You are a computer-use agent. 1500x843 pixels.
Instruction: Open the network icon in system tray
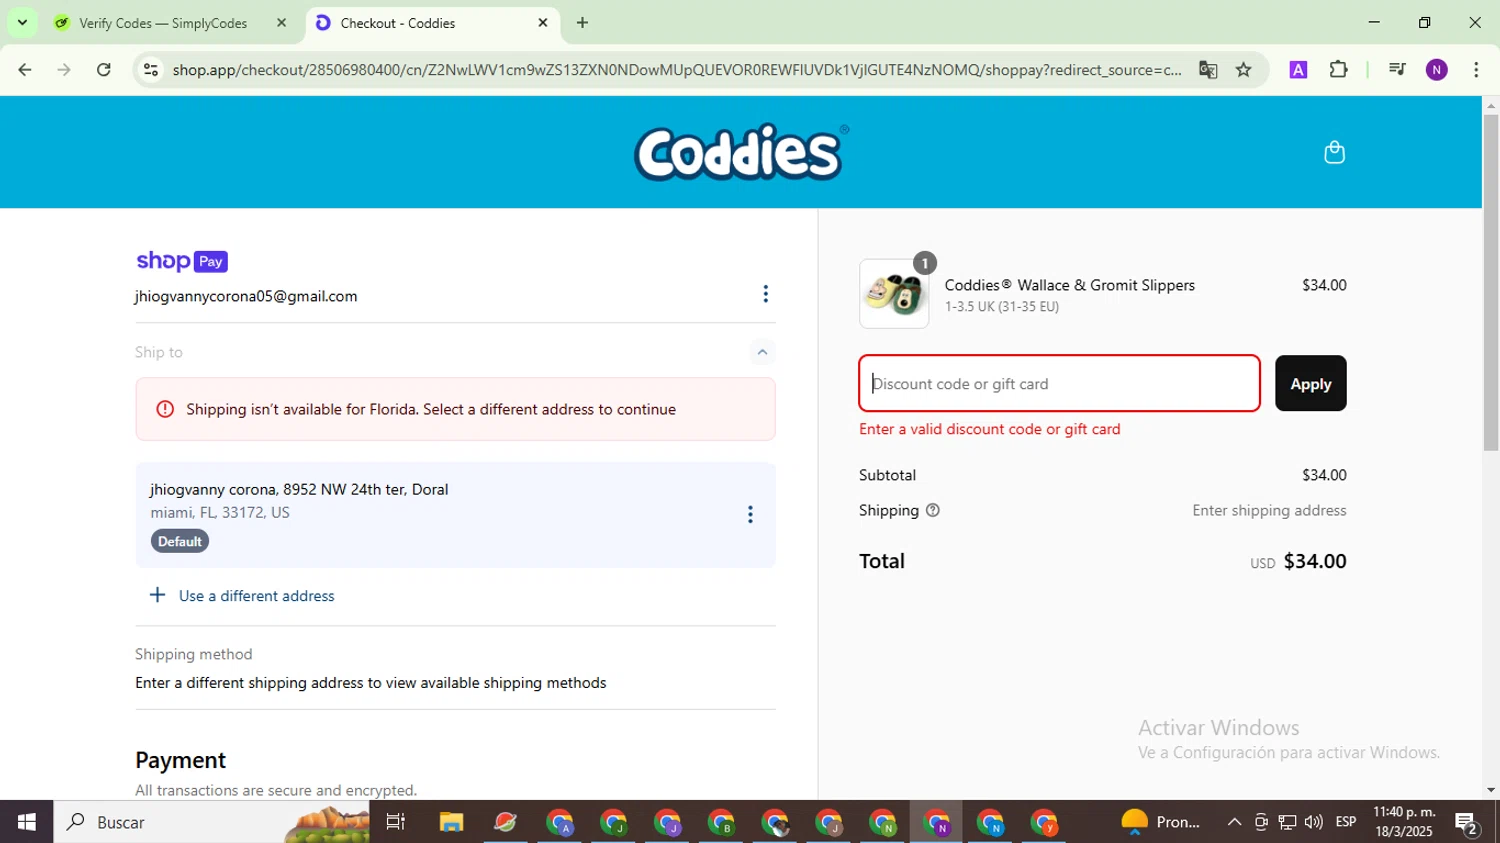click(1287, 822)
